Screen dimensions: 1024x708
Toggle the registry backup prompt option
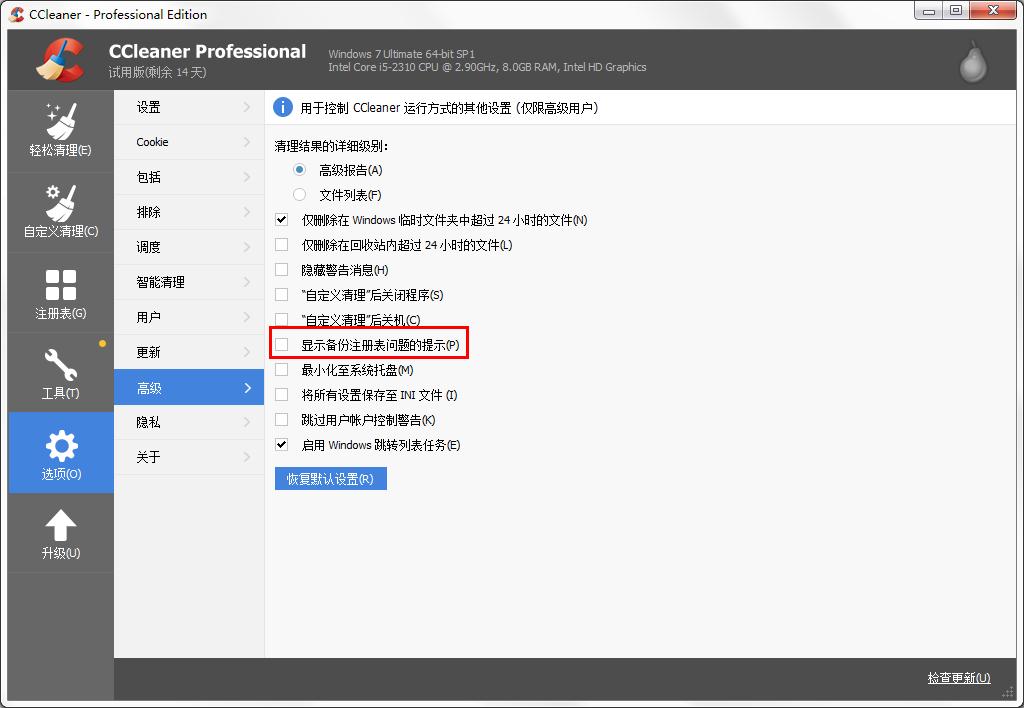282,343
